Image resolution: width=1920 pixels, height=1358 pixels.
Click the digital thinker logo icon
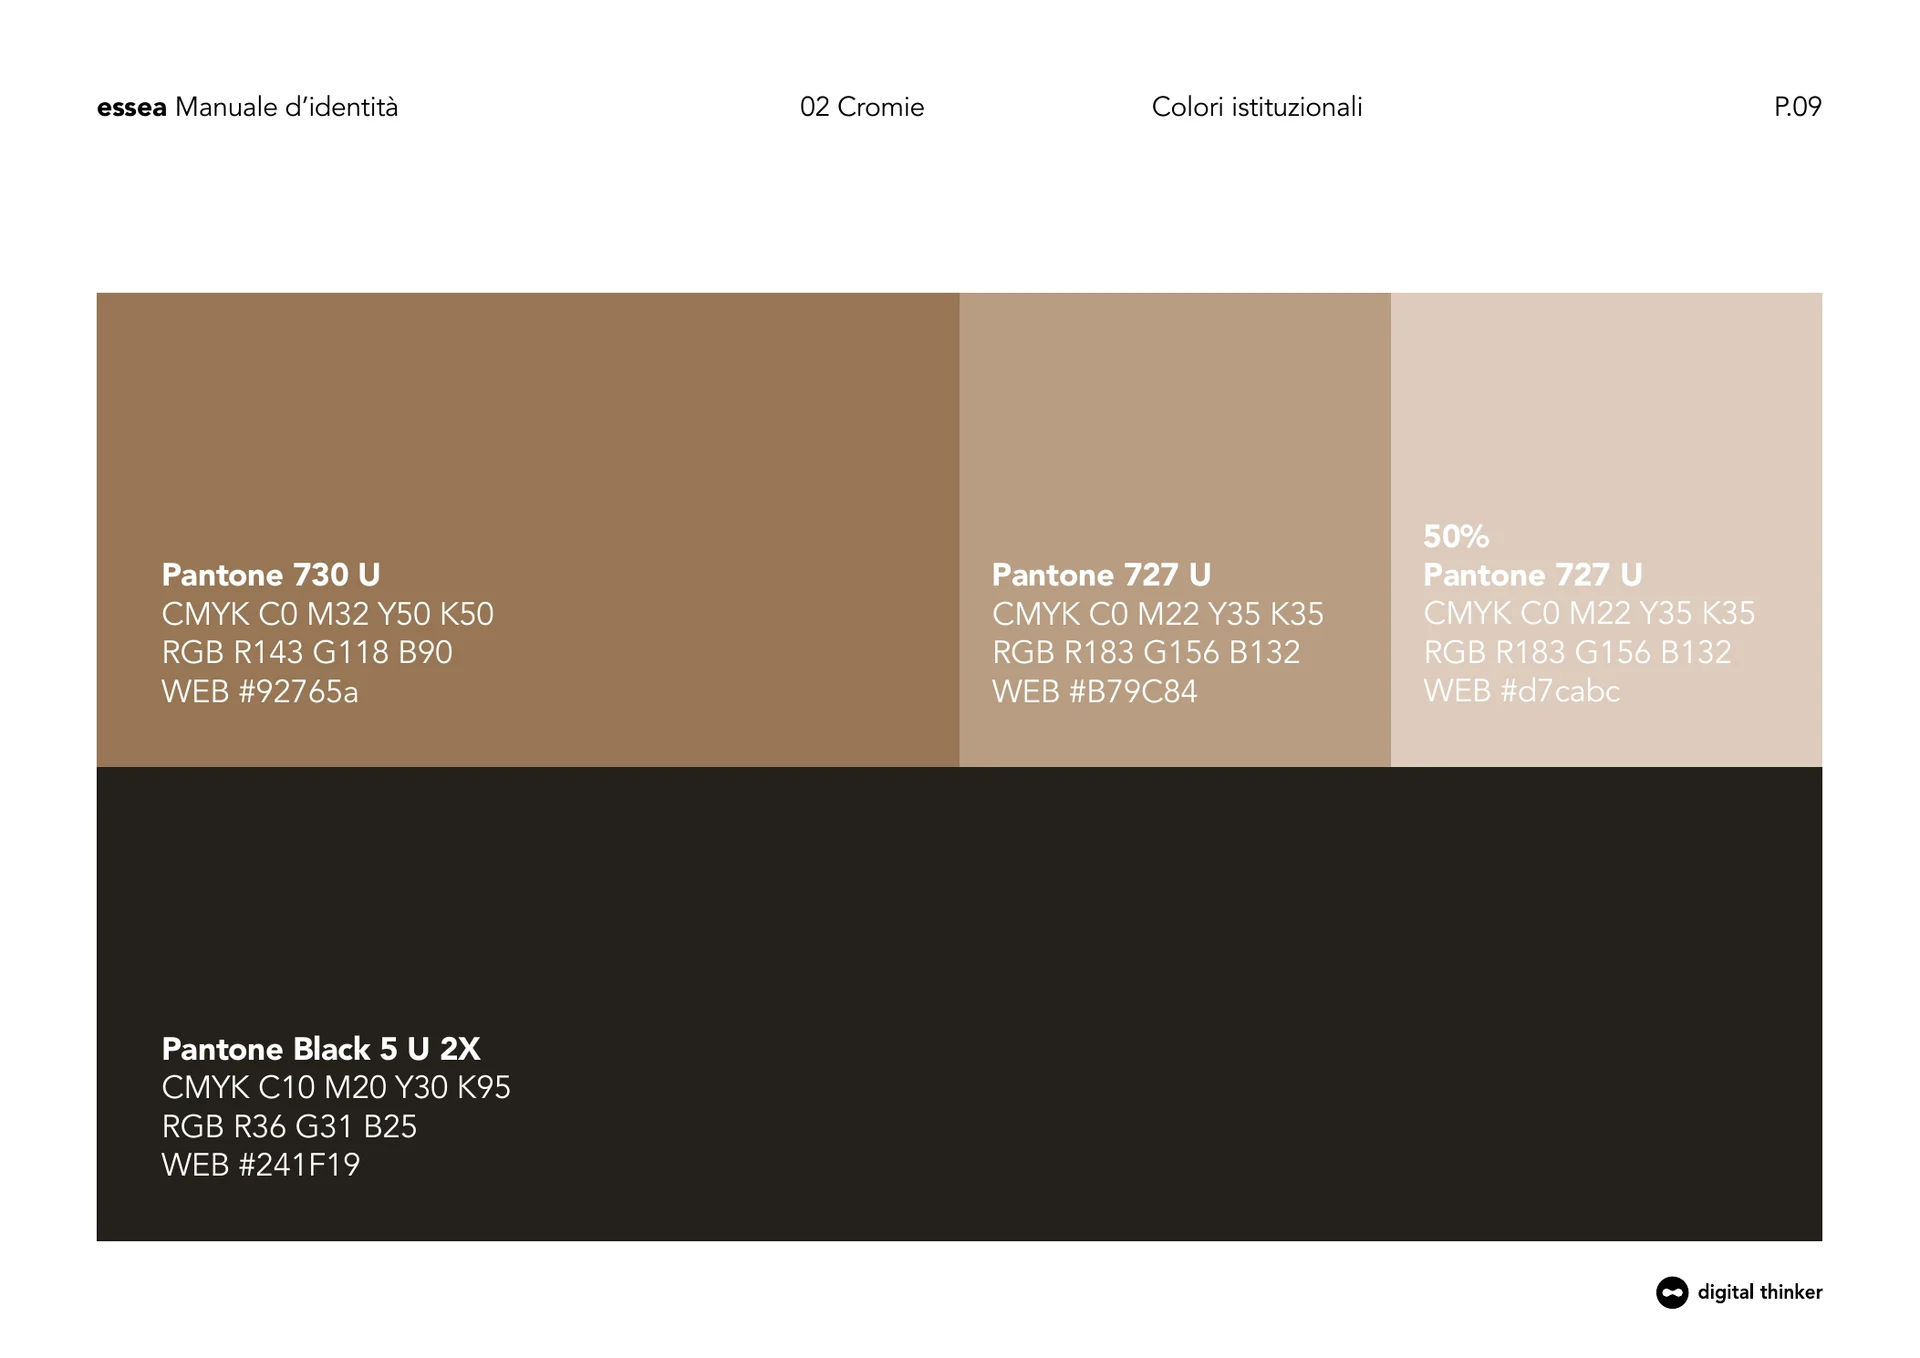pyautogui.click(x=1671, y=1292)
